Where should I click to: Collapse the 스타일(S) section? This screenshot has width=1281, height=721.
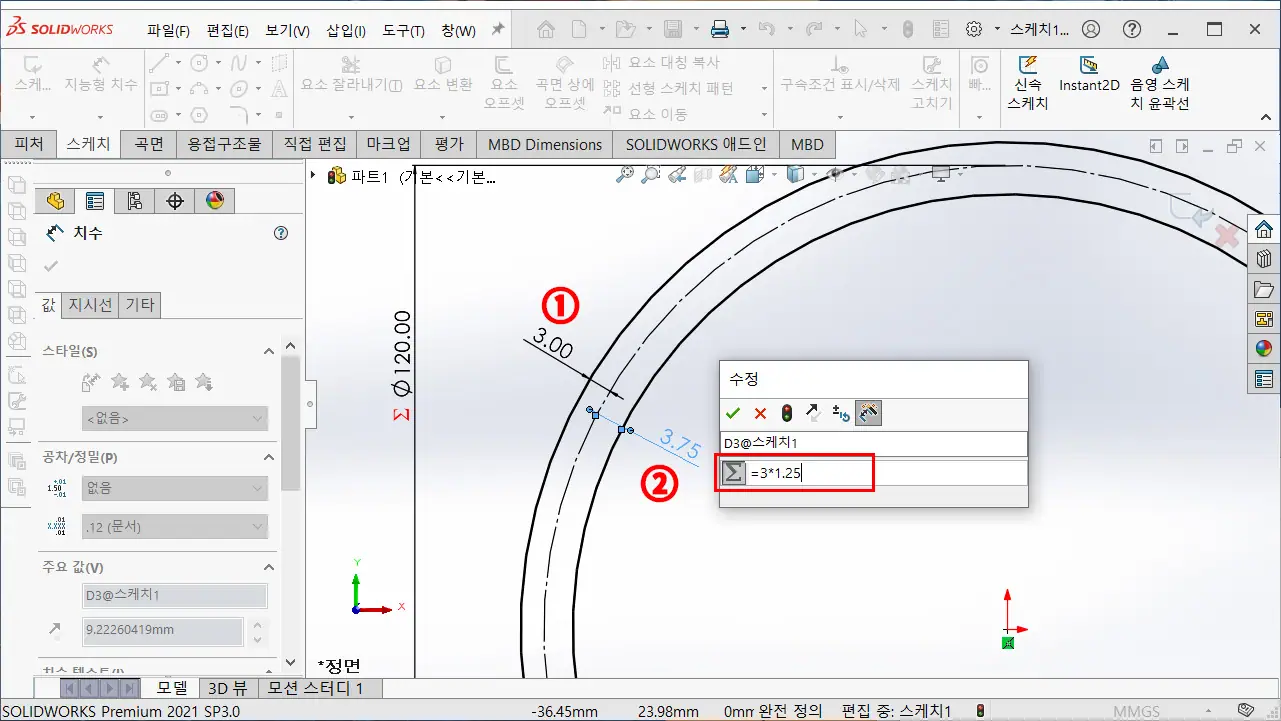(268, 351)
